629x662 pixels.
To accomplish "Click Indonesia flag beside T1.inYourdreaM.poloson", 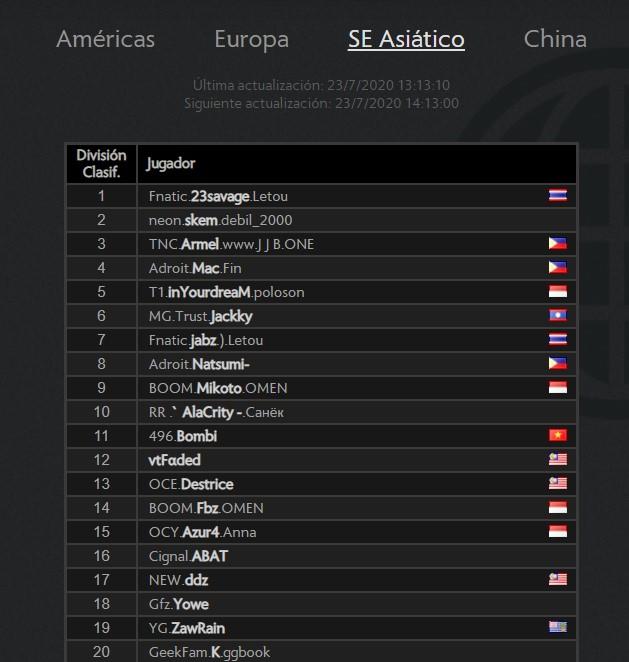I will point(558,291).
